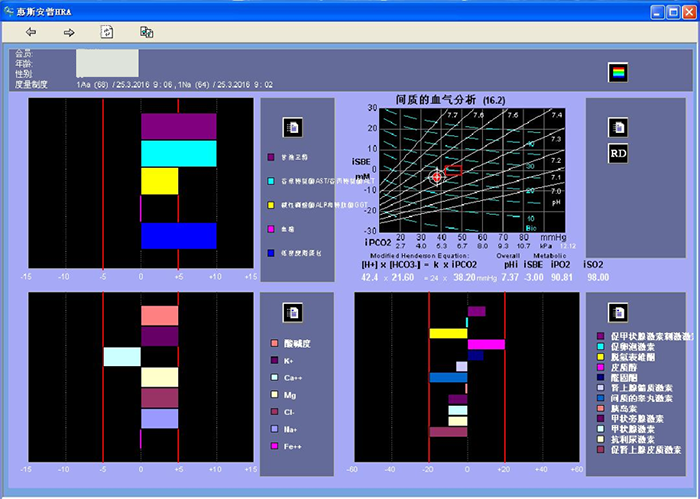The height and width of the screenshot is (499, 700).
Task: Click the 甲状旁腺激素 legend swatch
Action: 600,419
